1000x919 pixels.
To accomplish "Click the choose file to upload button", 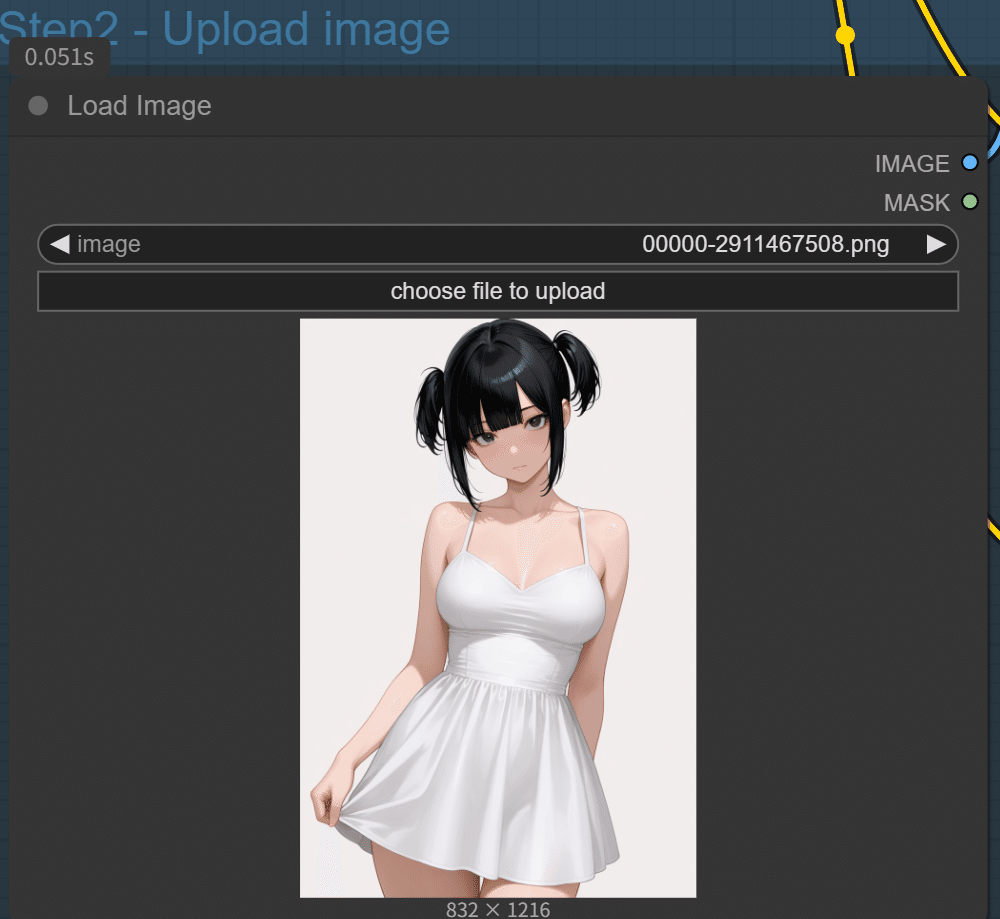I will pos(497,291).
